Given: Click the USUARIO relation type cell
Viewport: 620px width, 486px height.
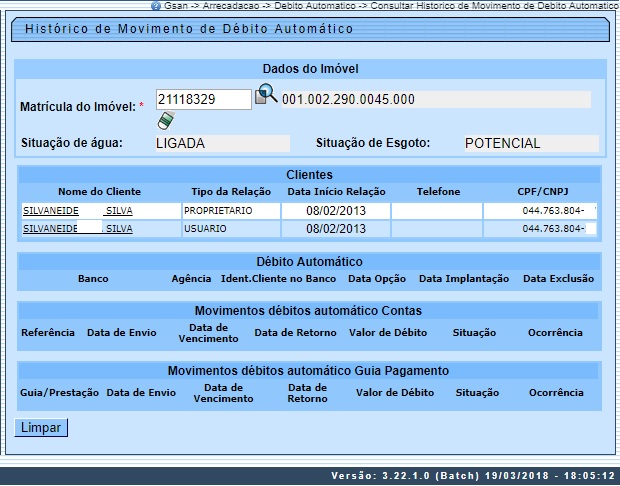Looking at the screenshot, I should [x=229, y=228].
